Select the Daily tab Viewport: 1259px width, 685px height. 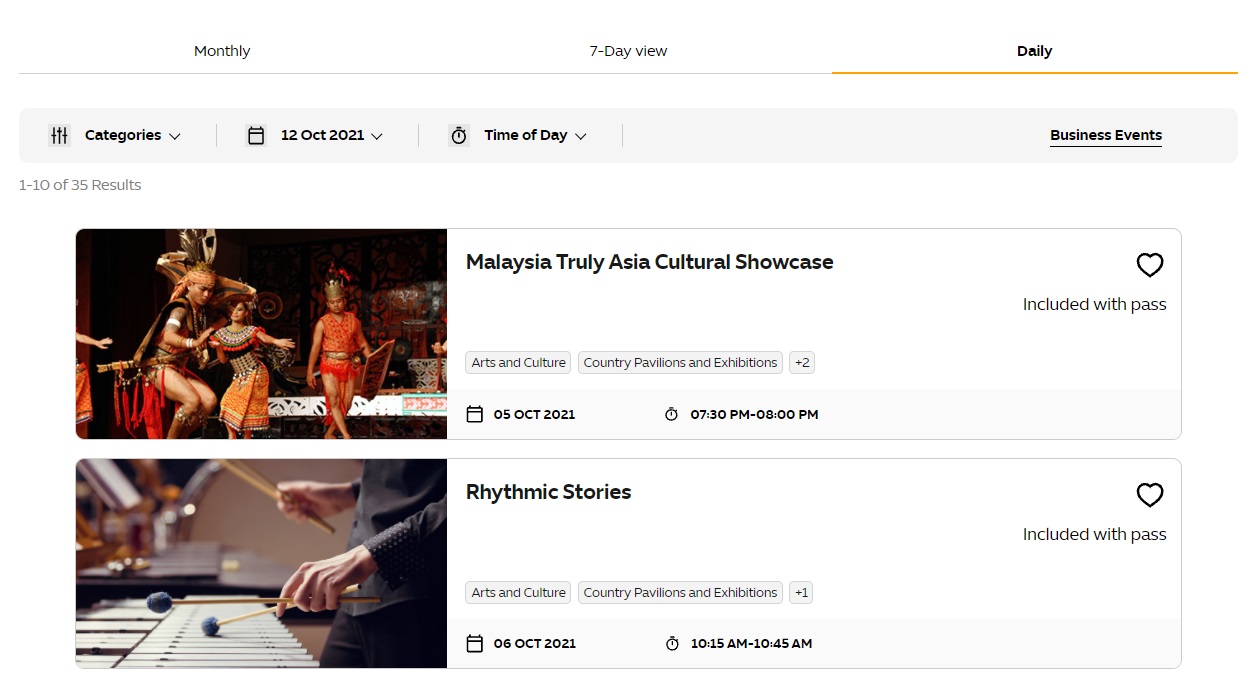click(x=1034, y=51)
